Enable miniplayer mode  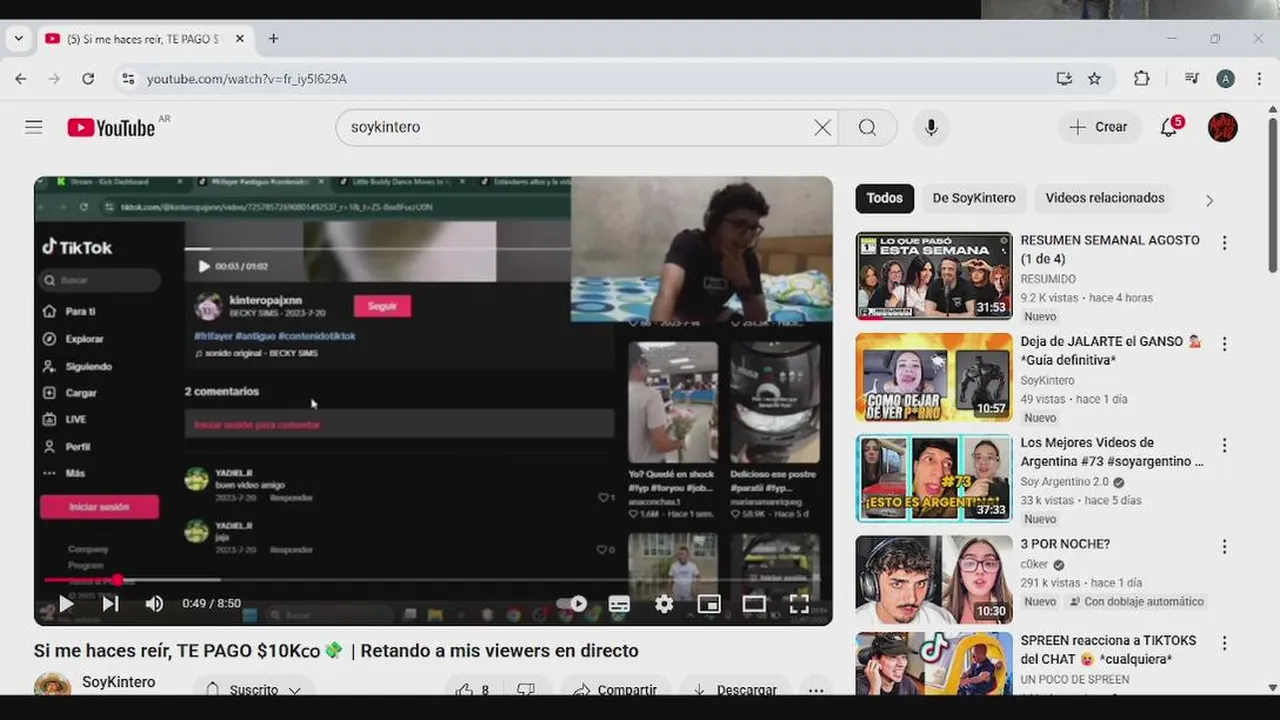[709, 603]
